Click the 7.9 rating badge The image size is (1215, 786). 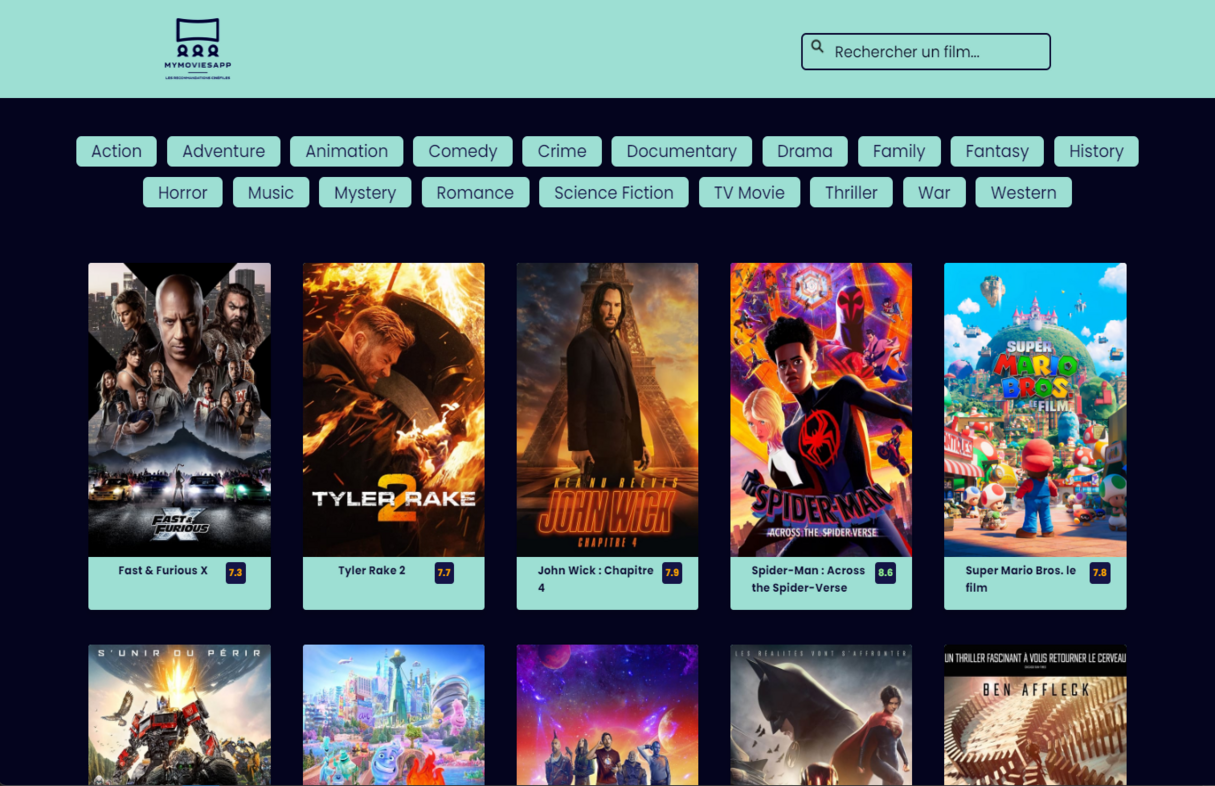672,573
